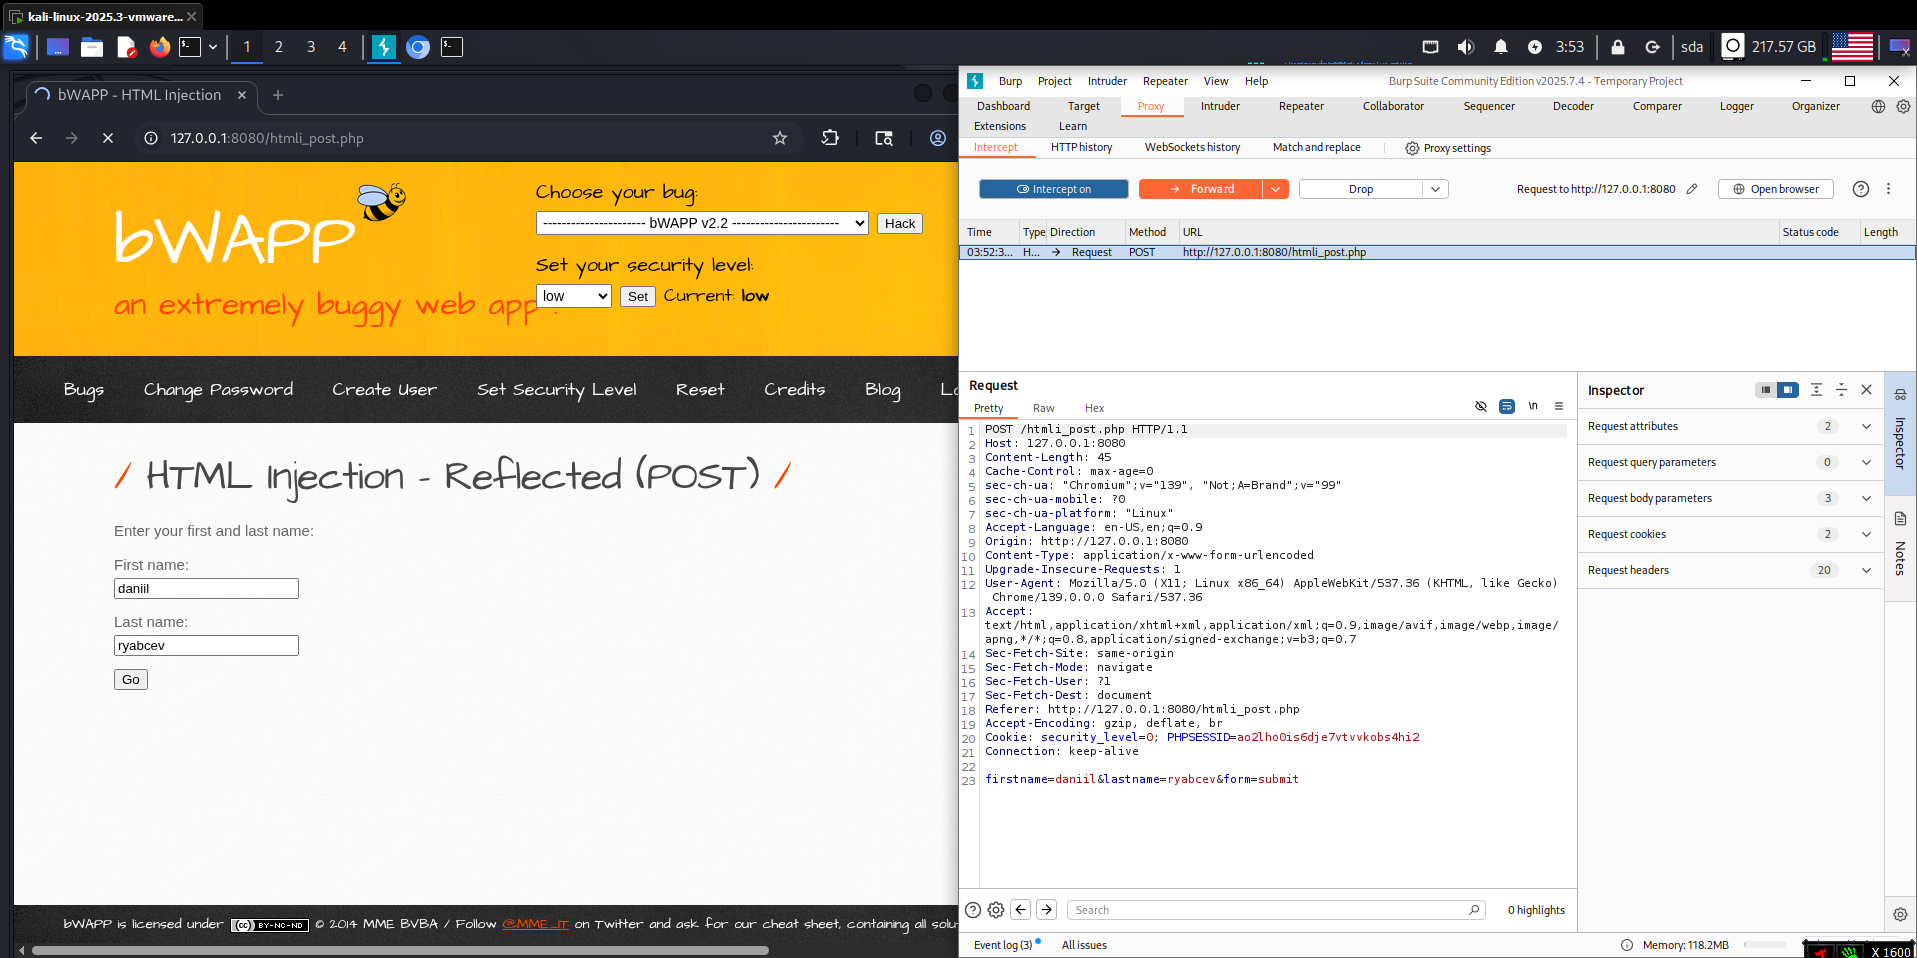
Task: Switch to the HTTP history tab
Action: click(1081, 147)
